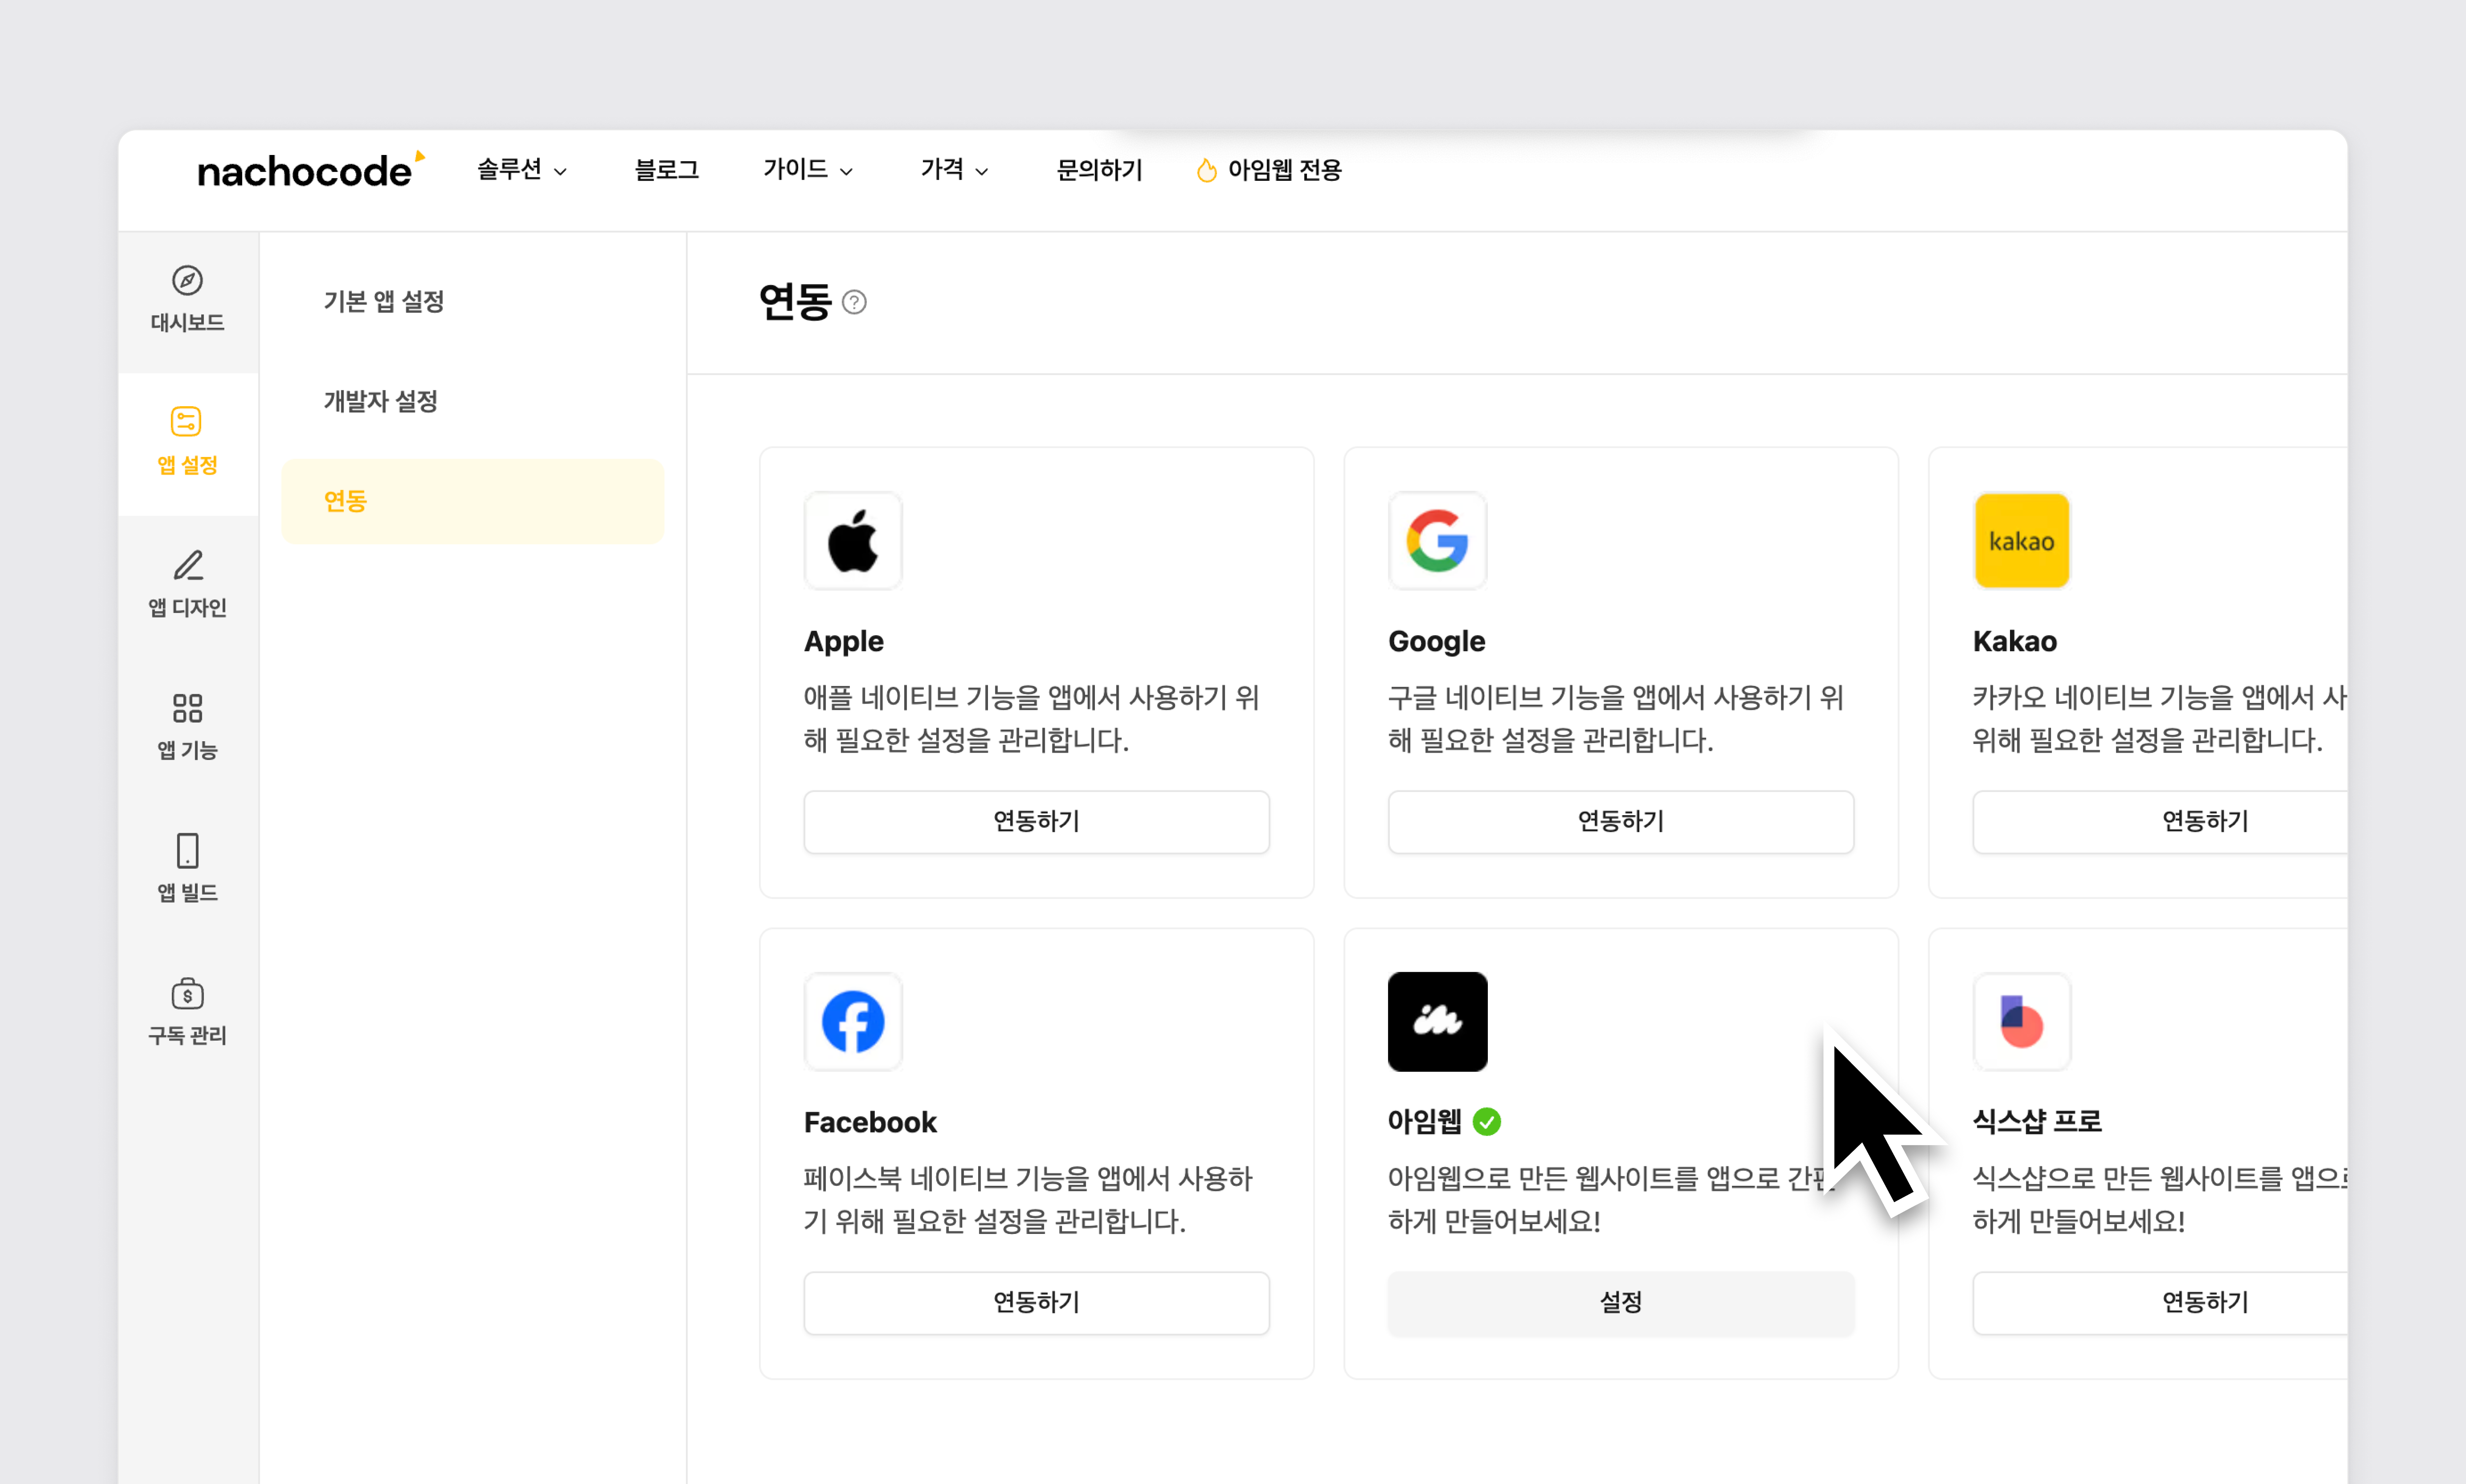Click the Apple logo icon
Screen dimensions: 2466x1484
pyautogui.click(x=853, y=541)
